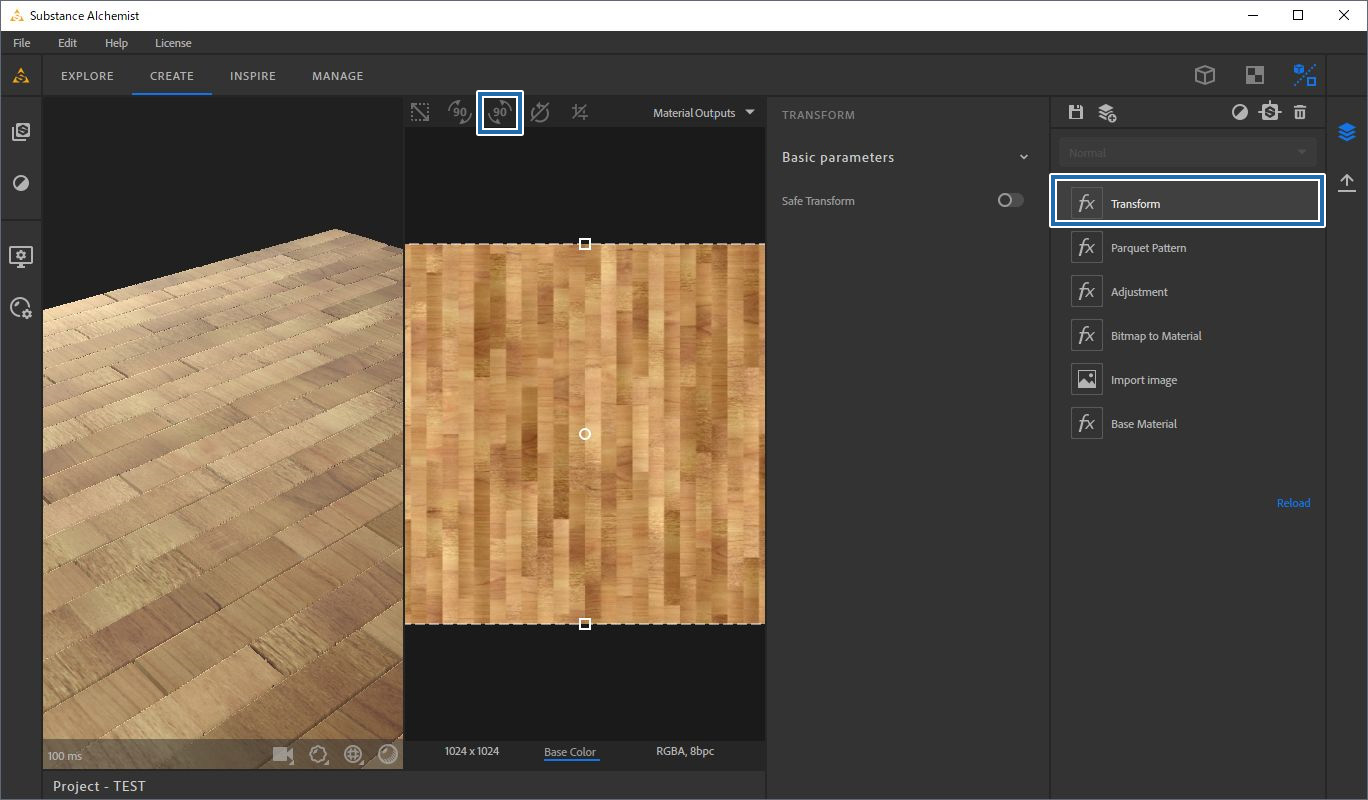Click the Reload link
Viewport: 1368px width, 800px height.
pos(1293,503)
